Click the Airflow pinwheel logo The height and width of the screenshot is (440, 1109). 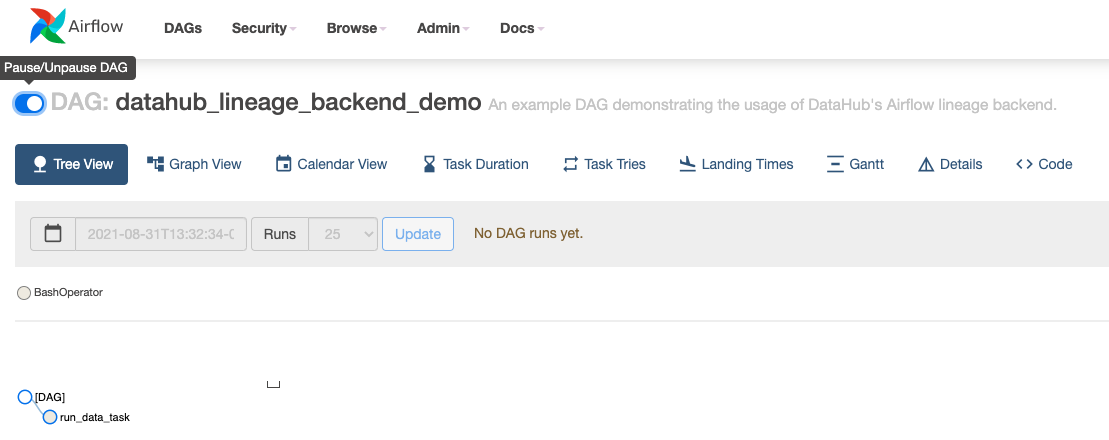[48, 27]
